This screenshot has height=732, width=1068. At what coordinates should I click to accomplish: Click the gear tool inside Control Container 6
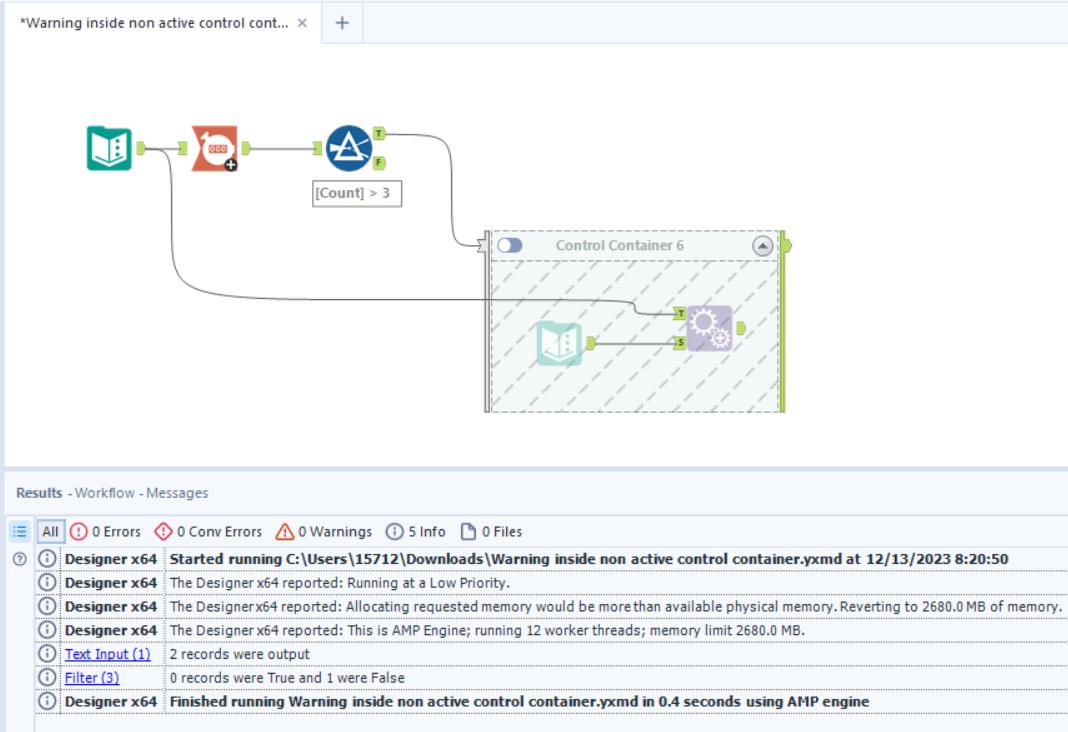[x=708, y=328]
